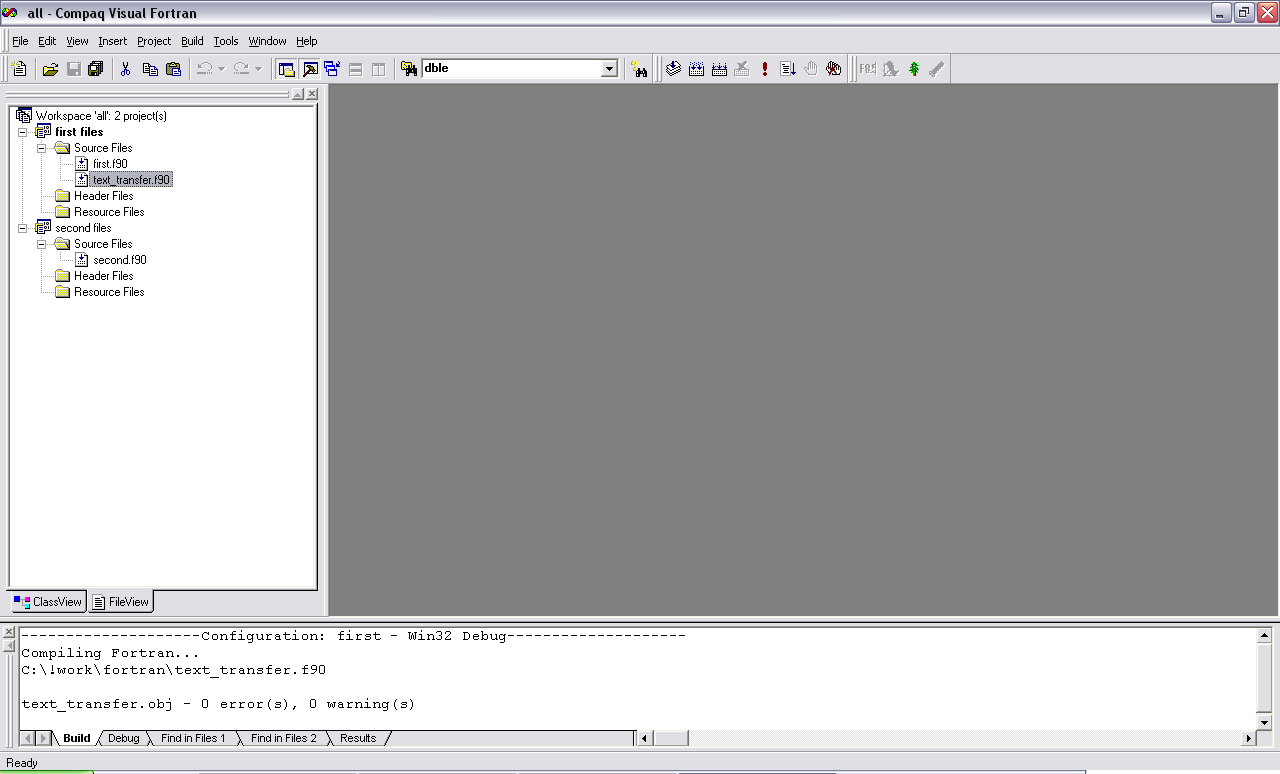Click the Stop Build icon
1280x774 pixels.
(x=742, y=69)
